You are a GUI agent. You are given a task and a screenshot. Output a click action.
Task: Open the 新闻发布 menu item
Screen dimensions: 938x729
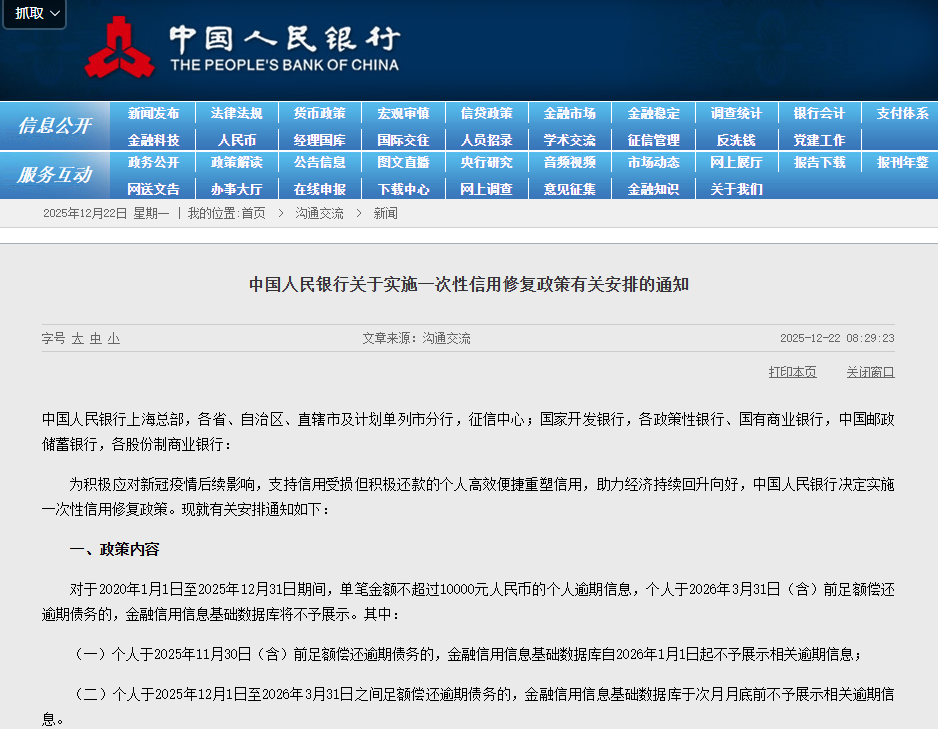point(153,114)
